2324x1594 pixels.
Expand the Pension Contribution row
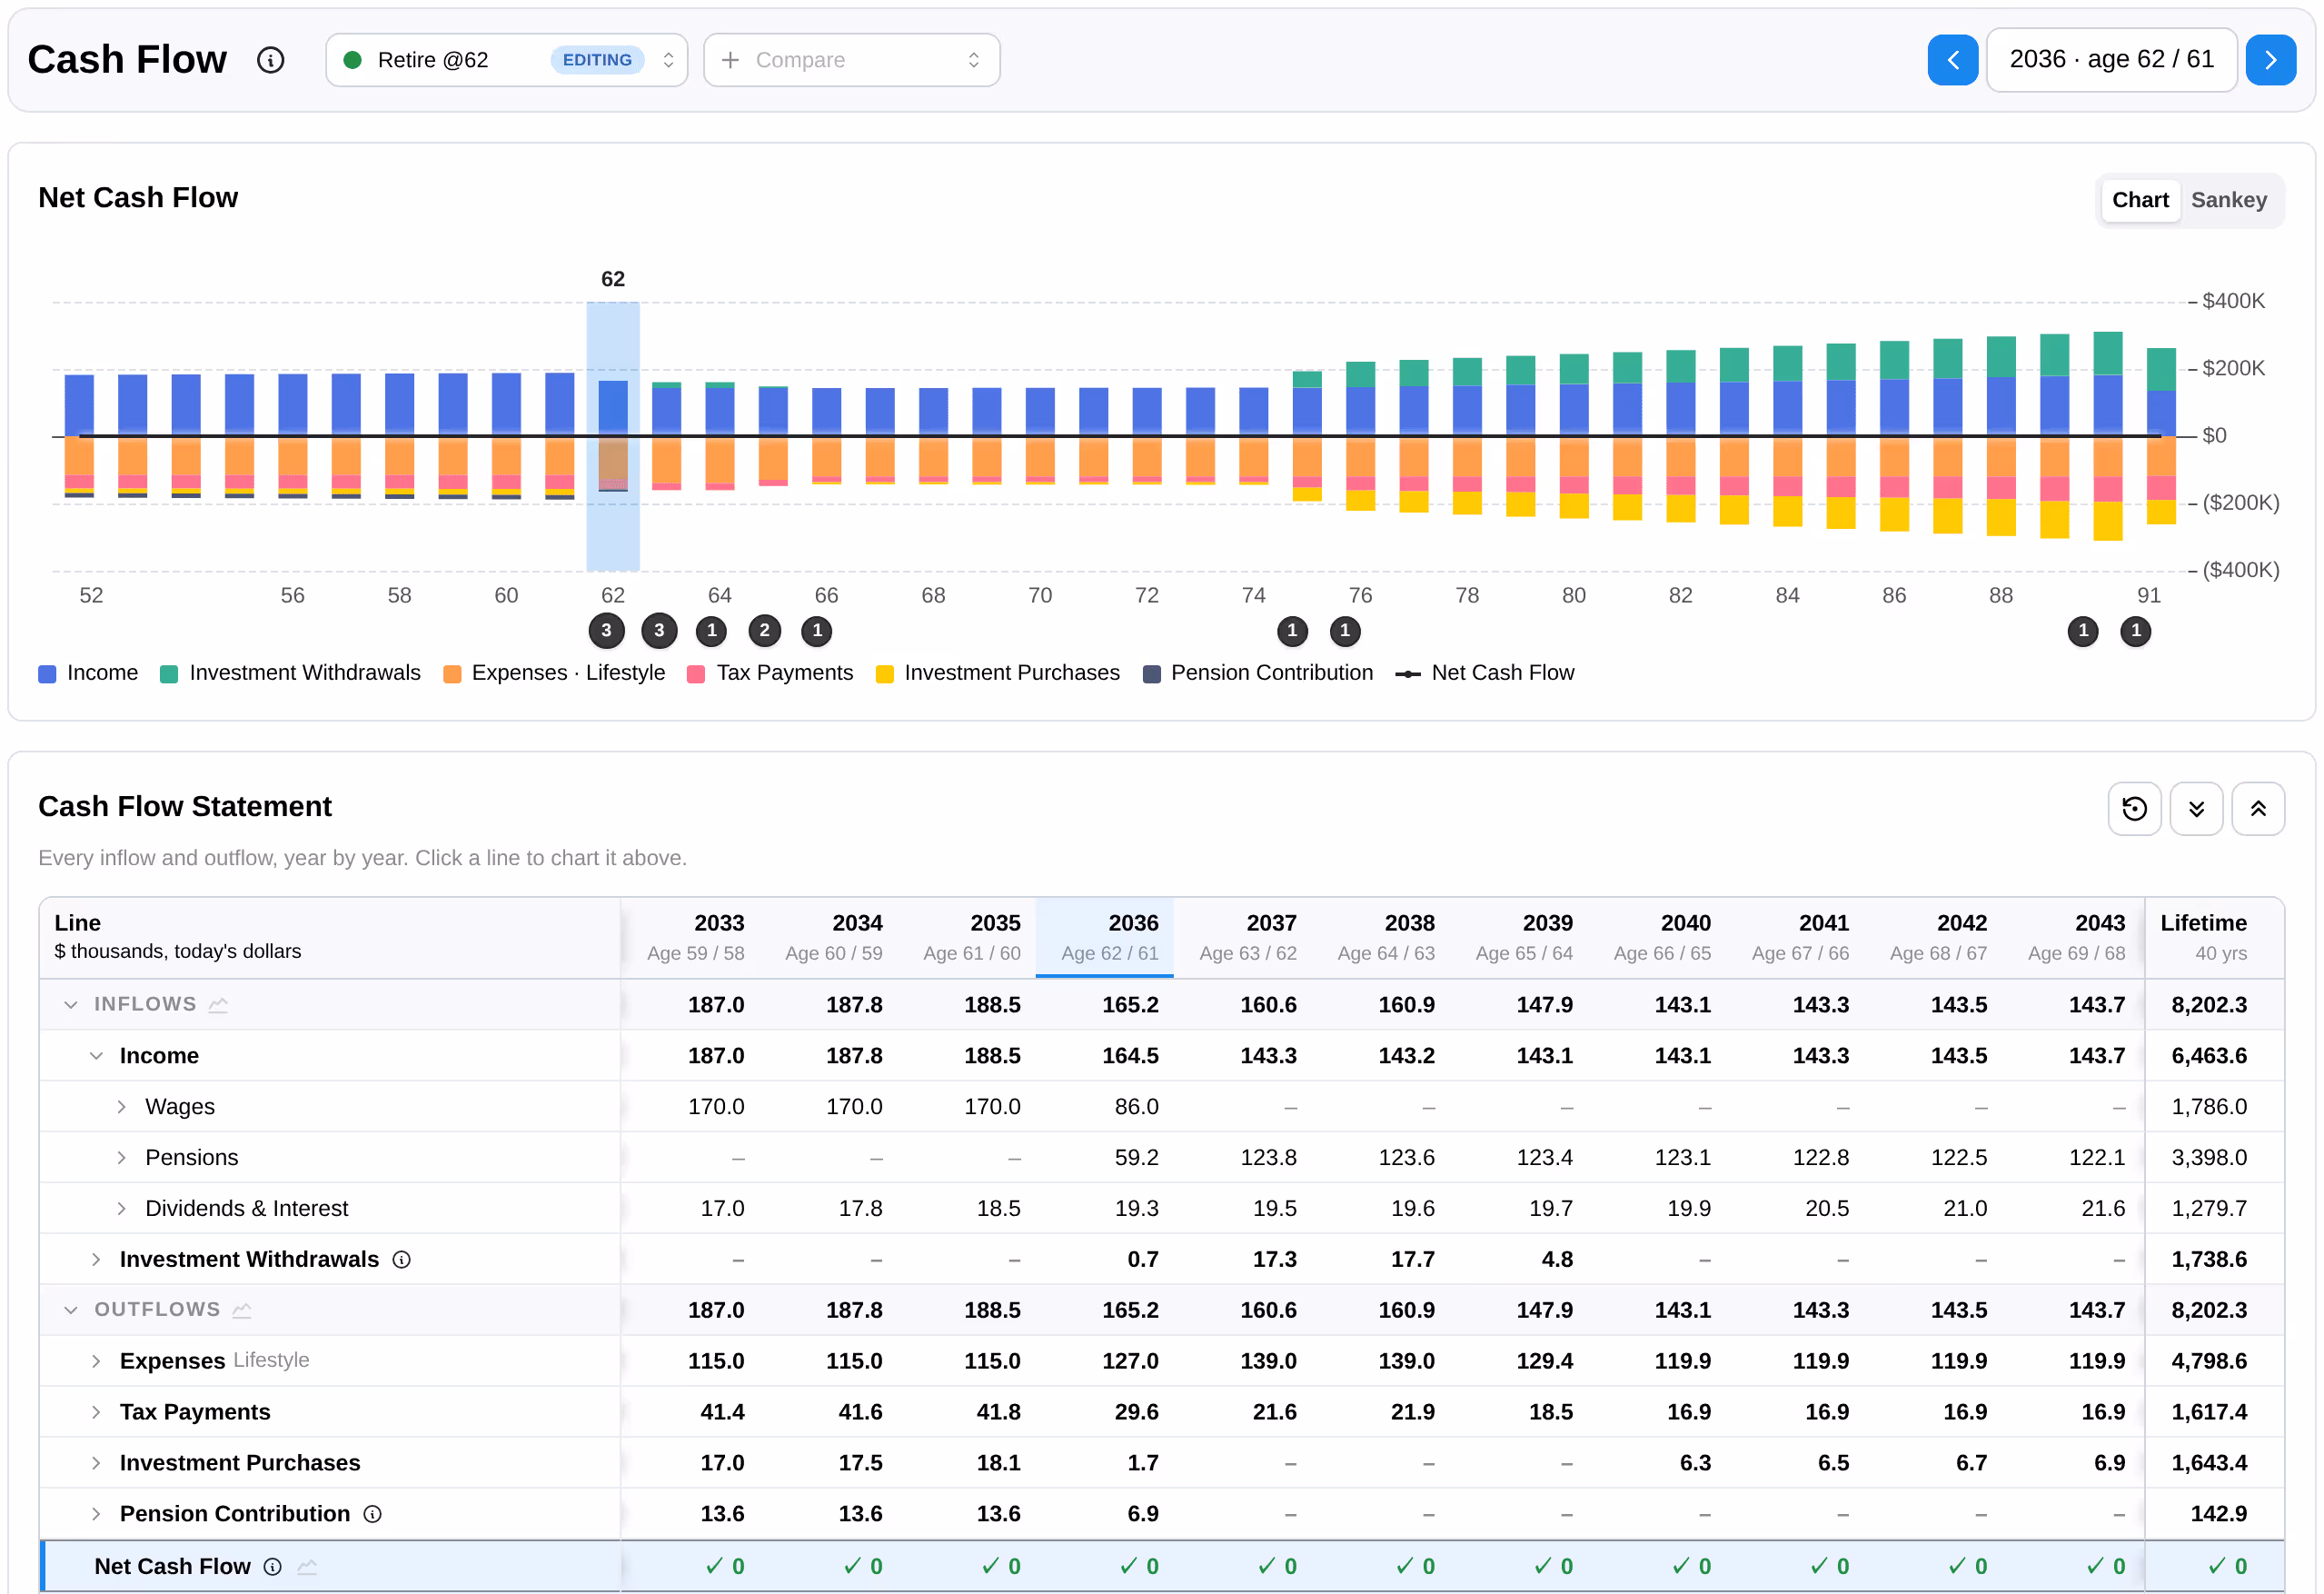point(96,1514)
